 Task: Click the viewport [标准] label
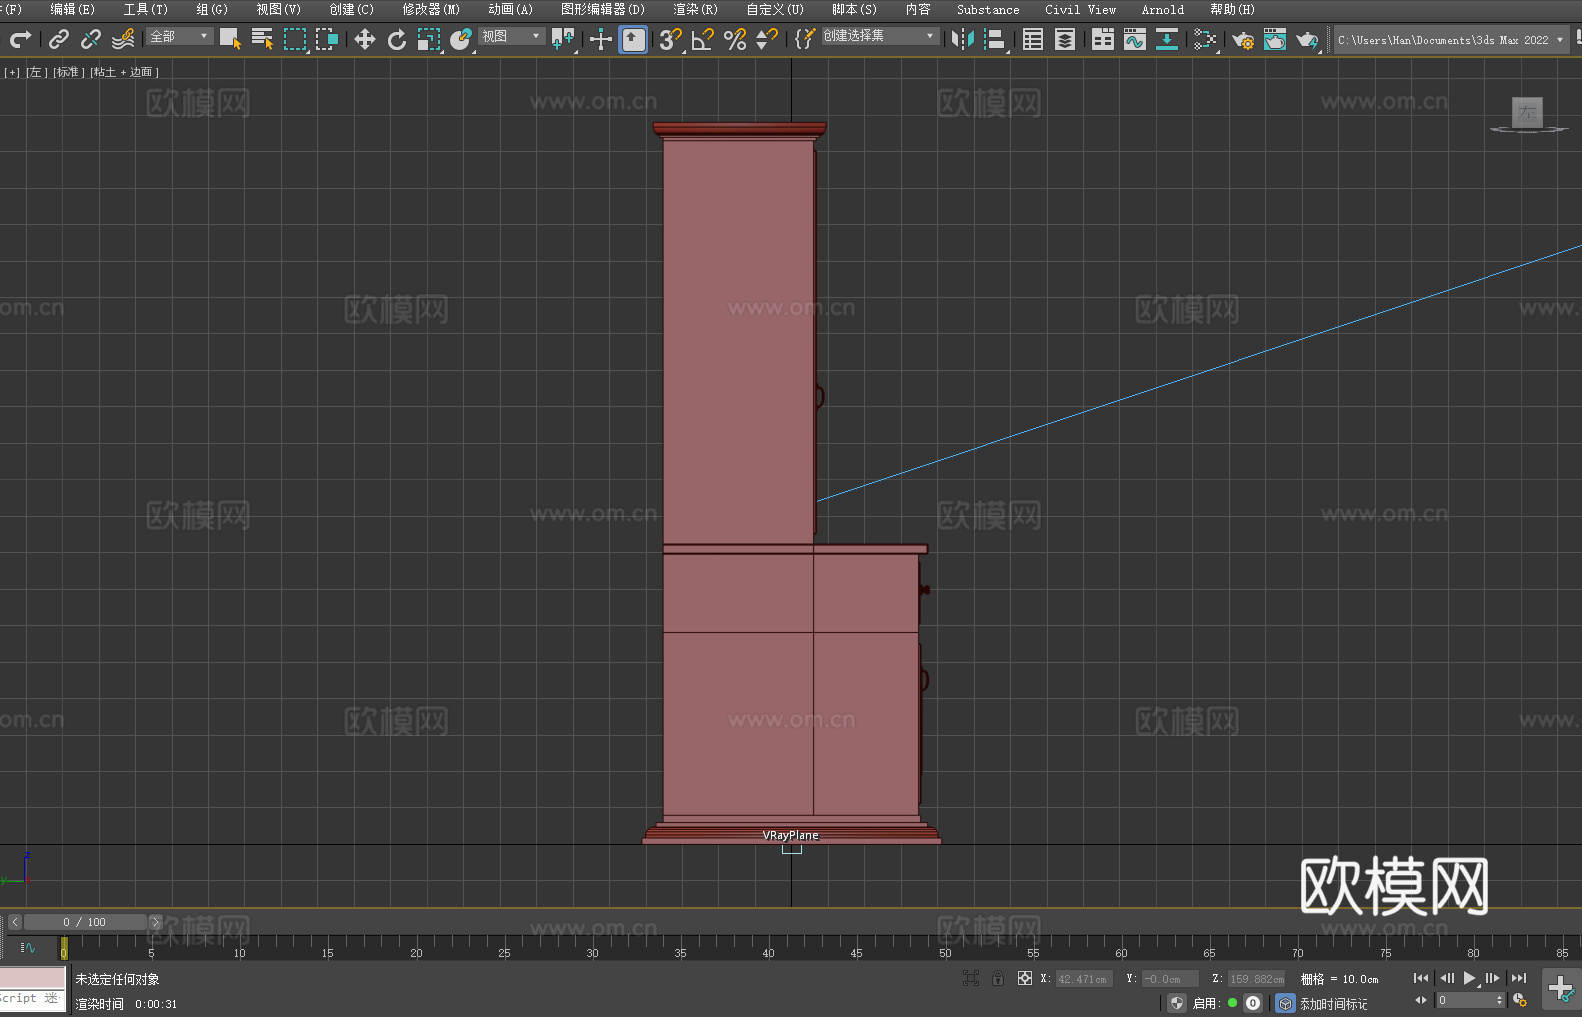point(68,72)
